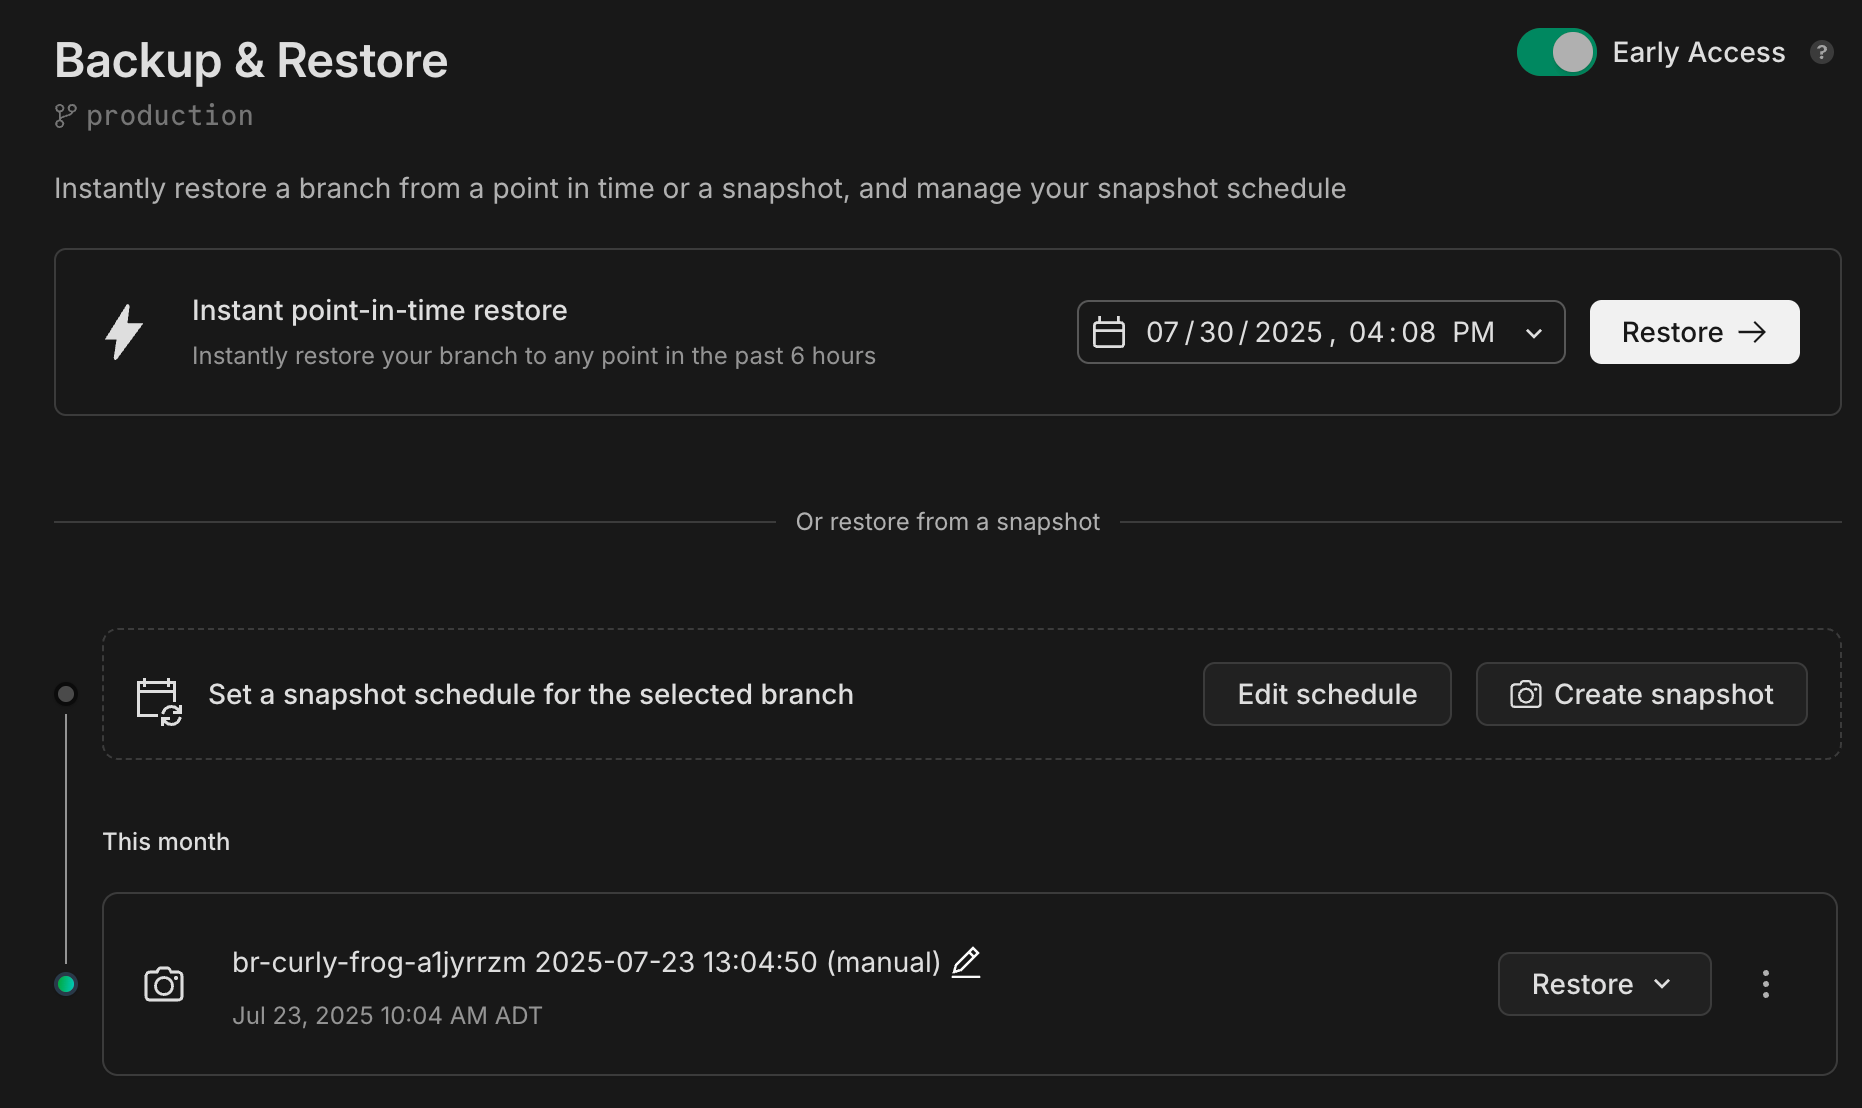Click the branch icon next to production
Screen dimensions: 1862x1108
[x=65, y=114]
